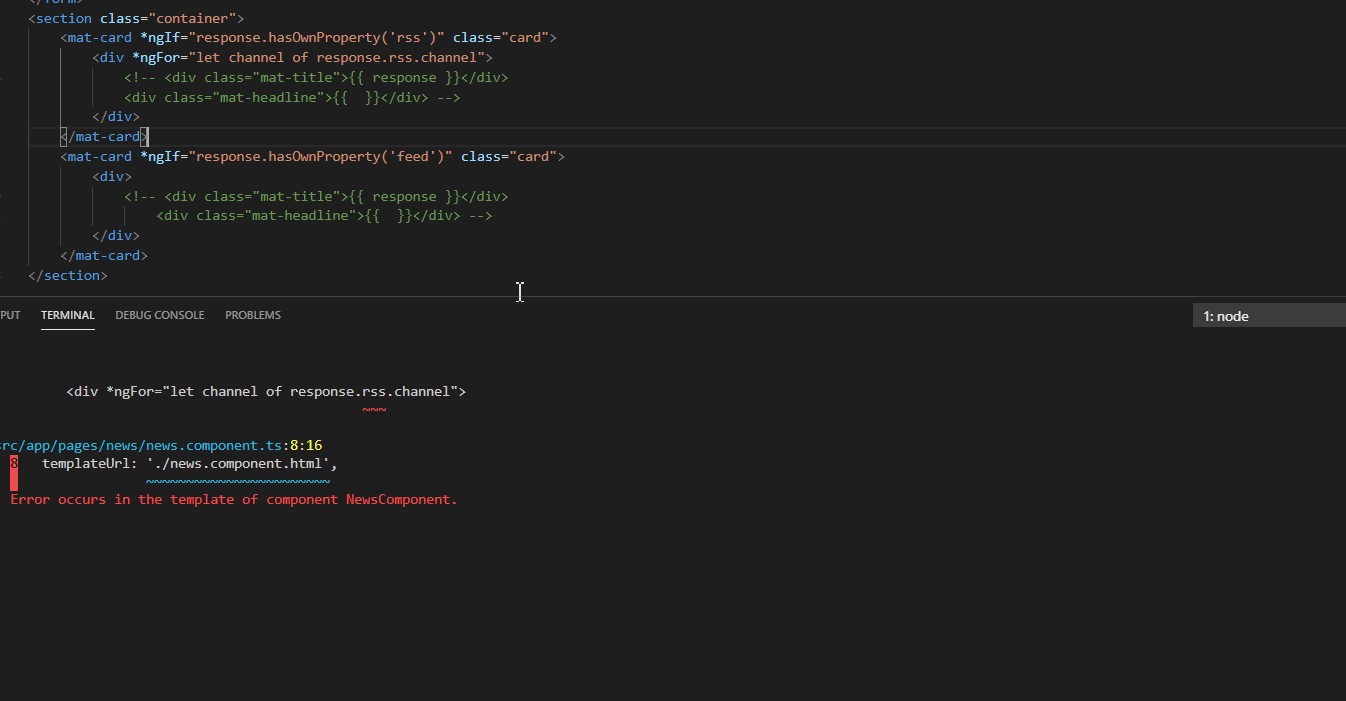Click the mat-card line checking 'feed' property
The width and height of the screenshot is (1346, 701).
point(312,157)
